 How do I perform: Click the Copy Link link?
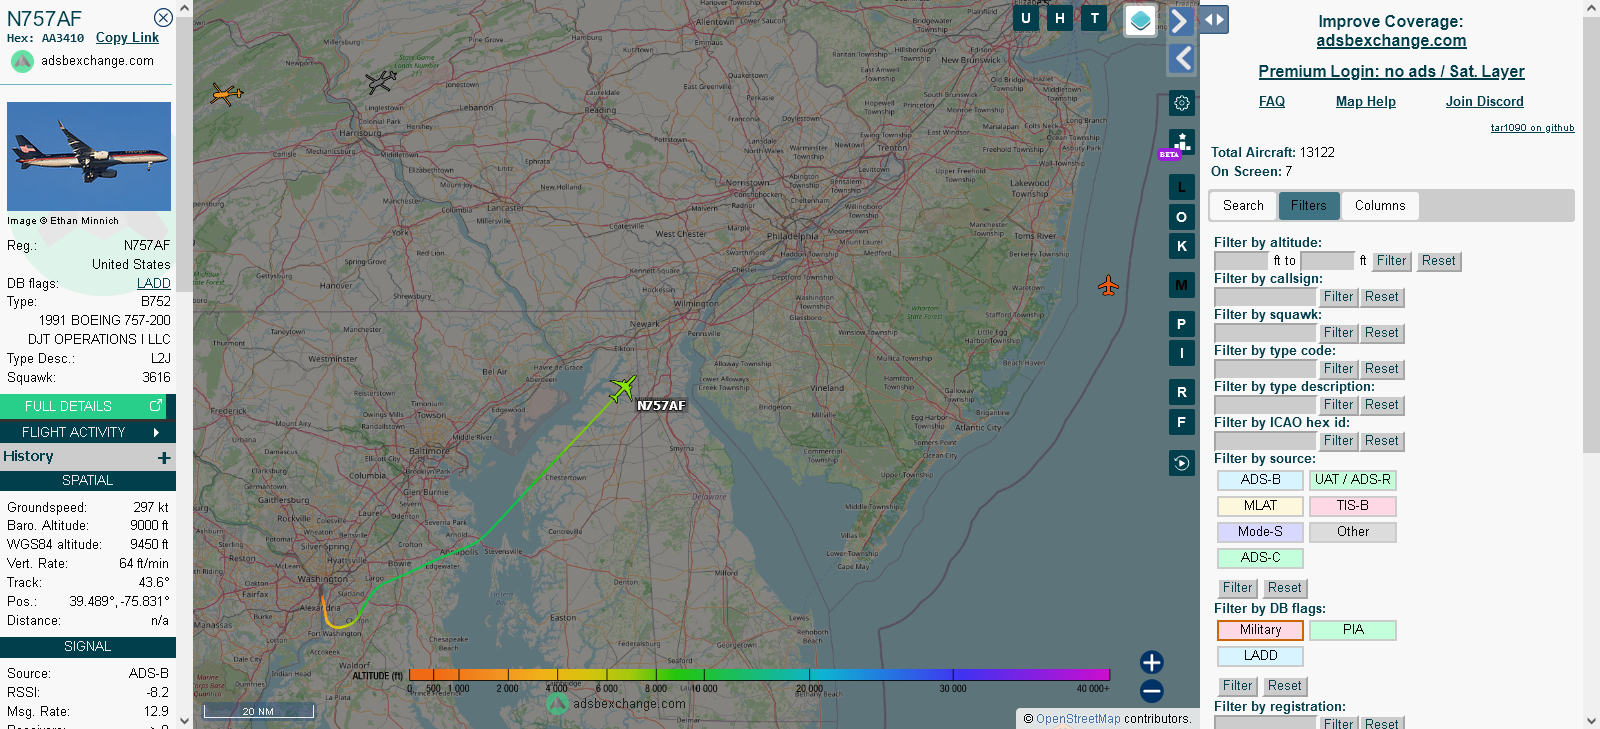click(x=127, y=38)
